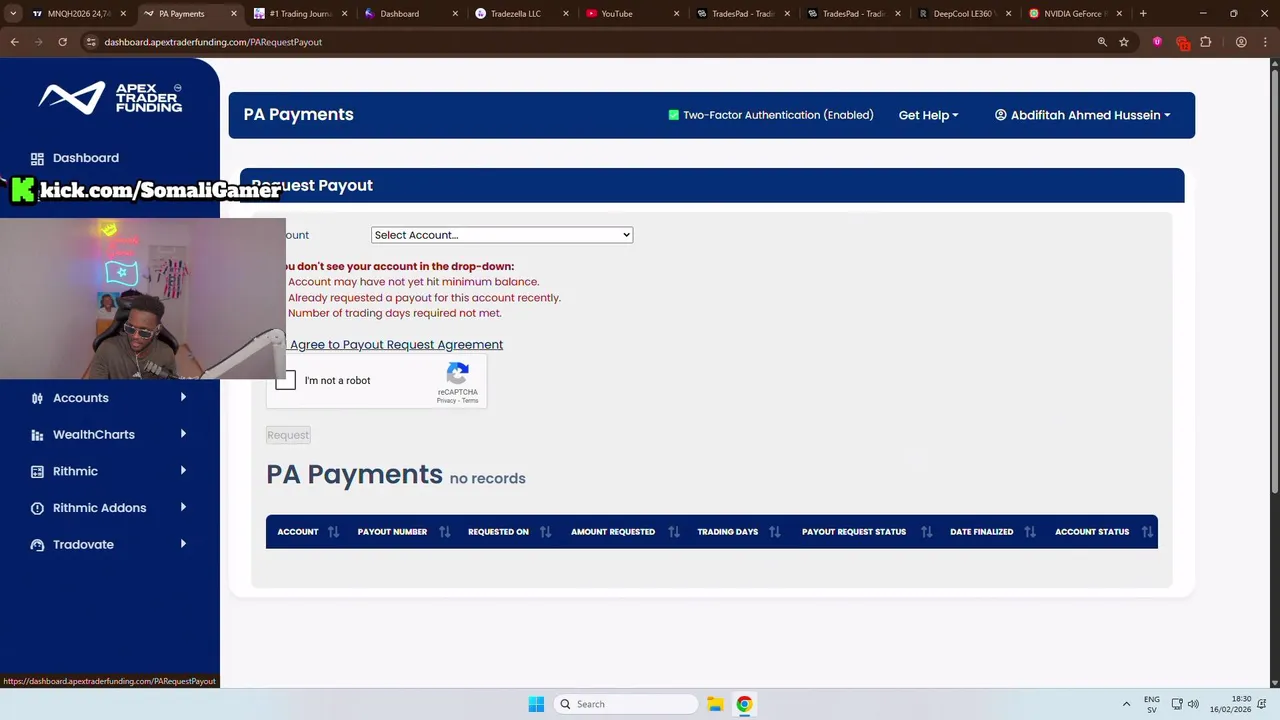The height and width of the screenshot is (720, 1280).
Task: Open the volume control in tray
Action: pyautogui.click(x=1193, y=704)
